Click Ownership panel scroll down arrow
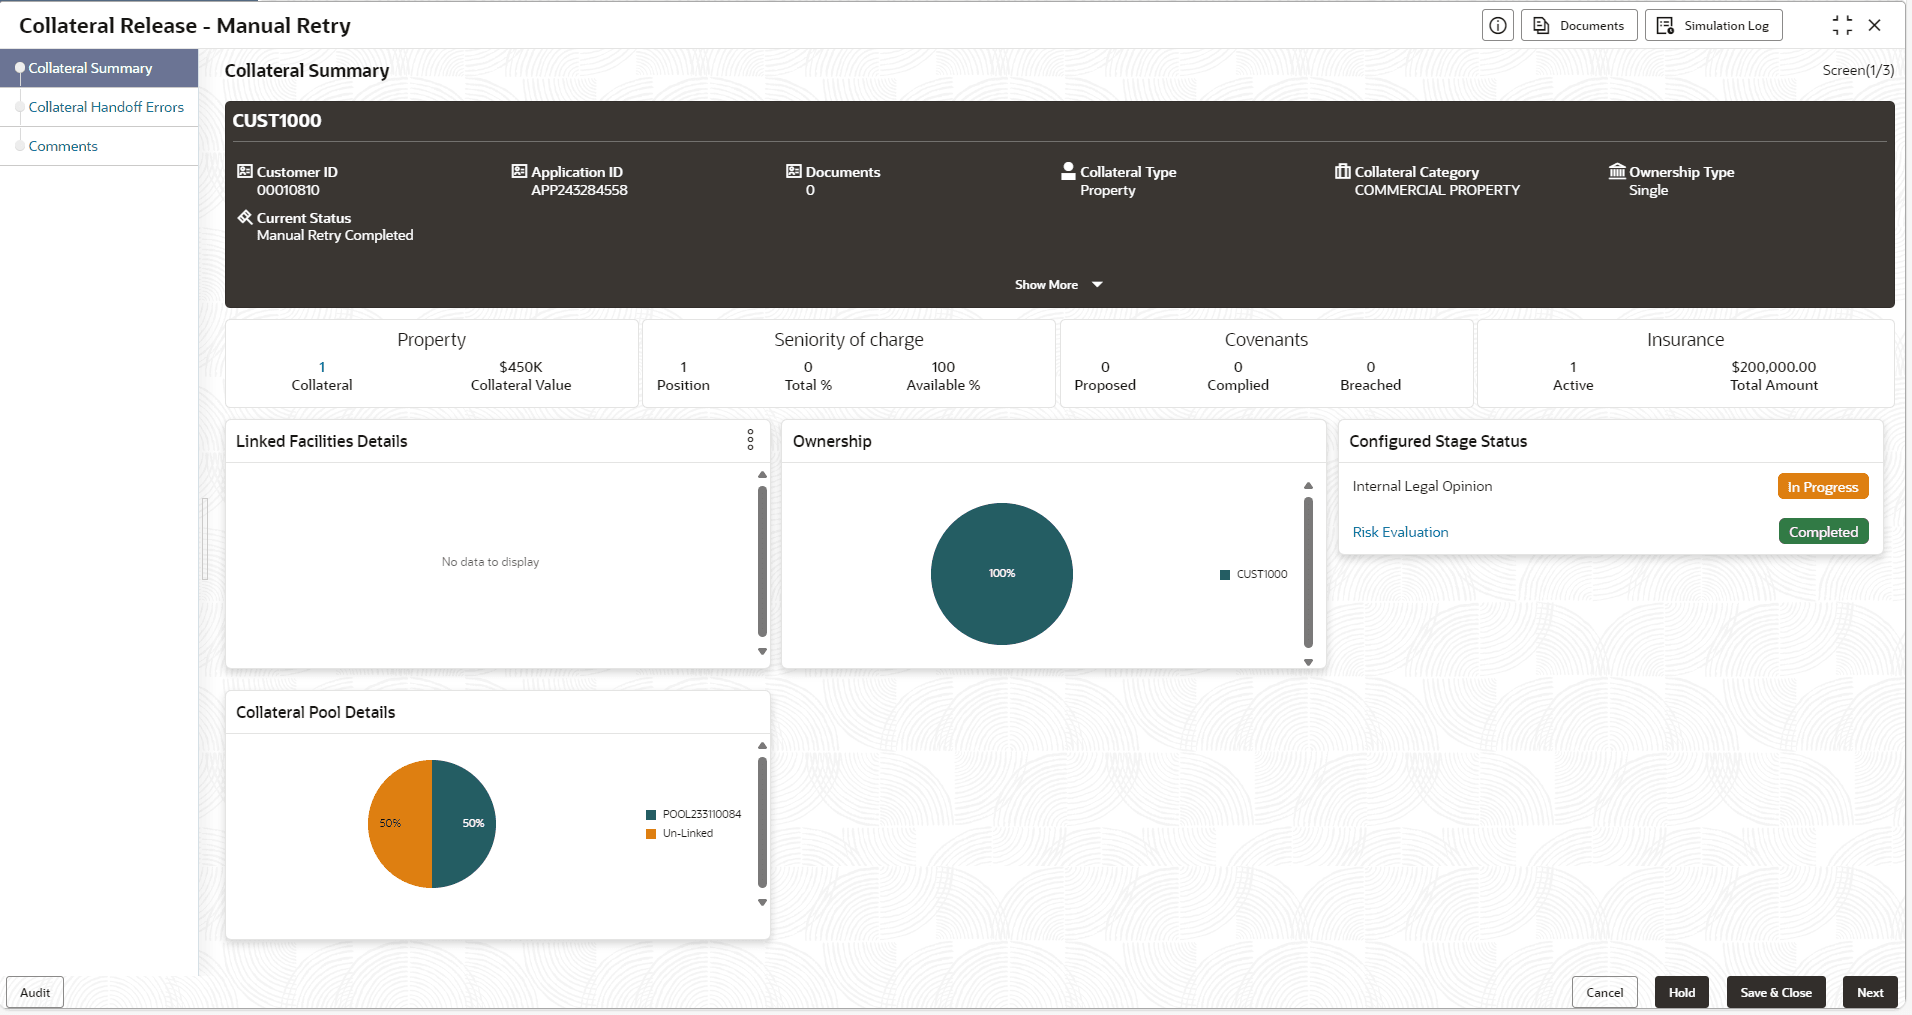 1308,662
